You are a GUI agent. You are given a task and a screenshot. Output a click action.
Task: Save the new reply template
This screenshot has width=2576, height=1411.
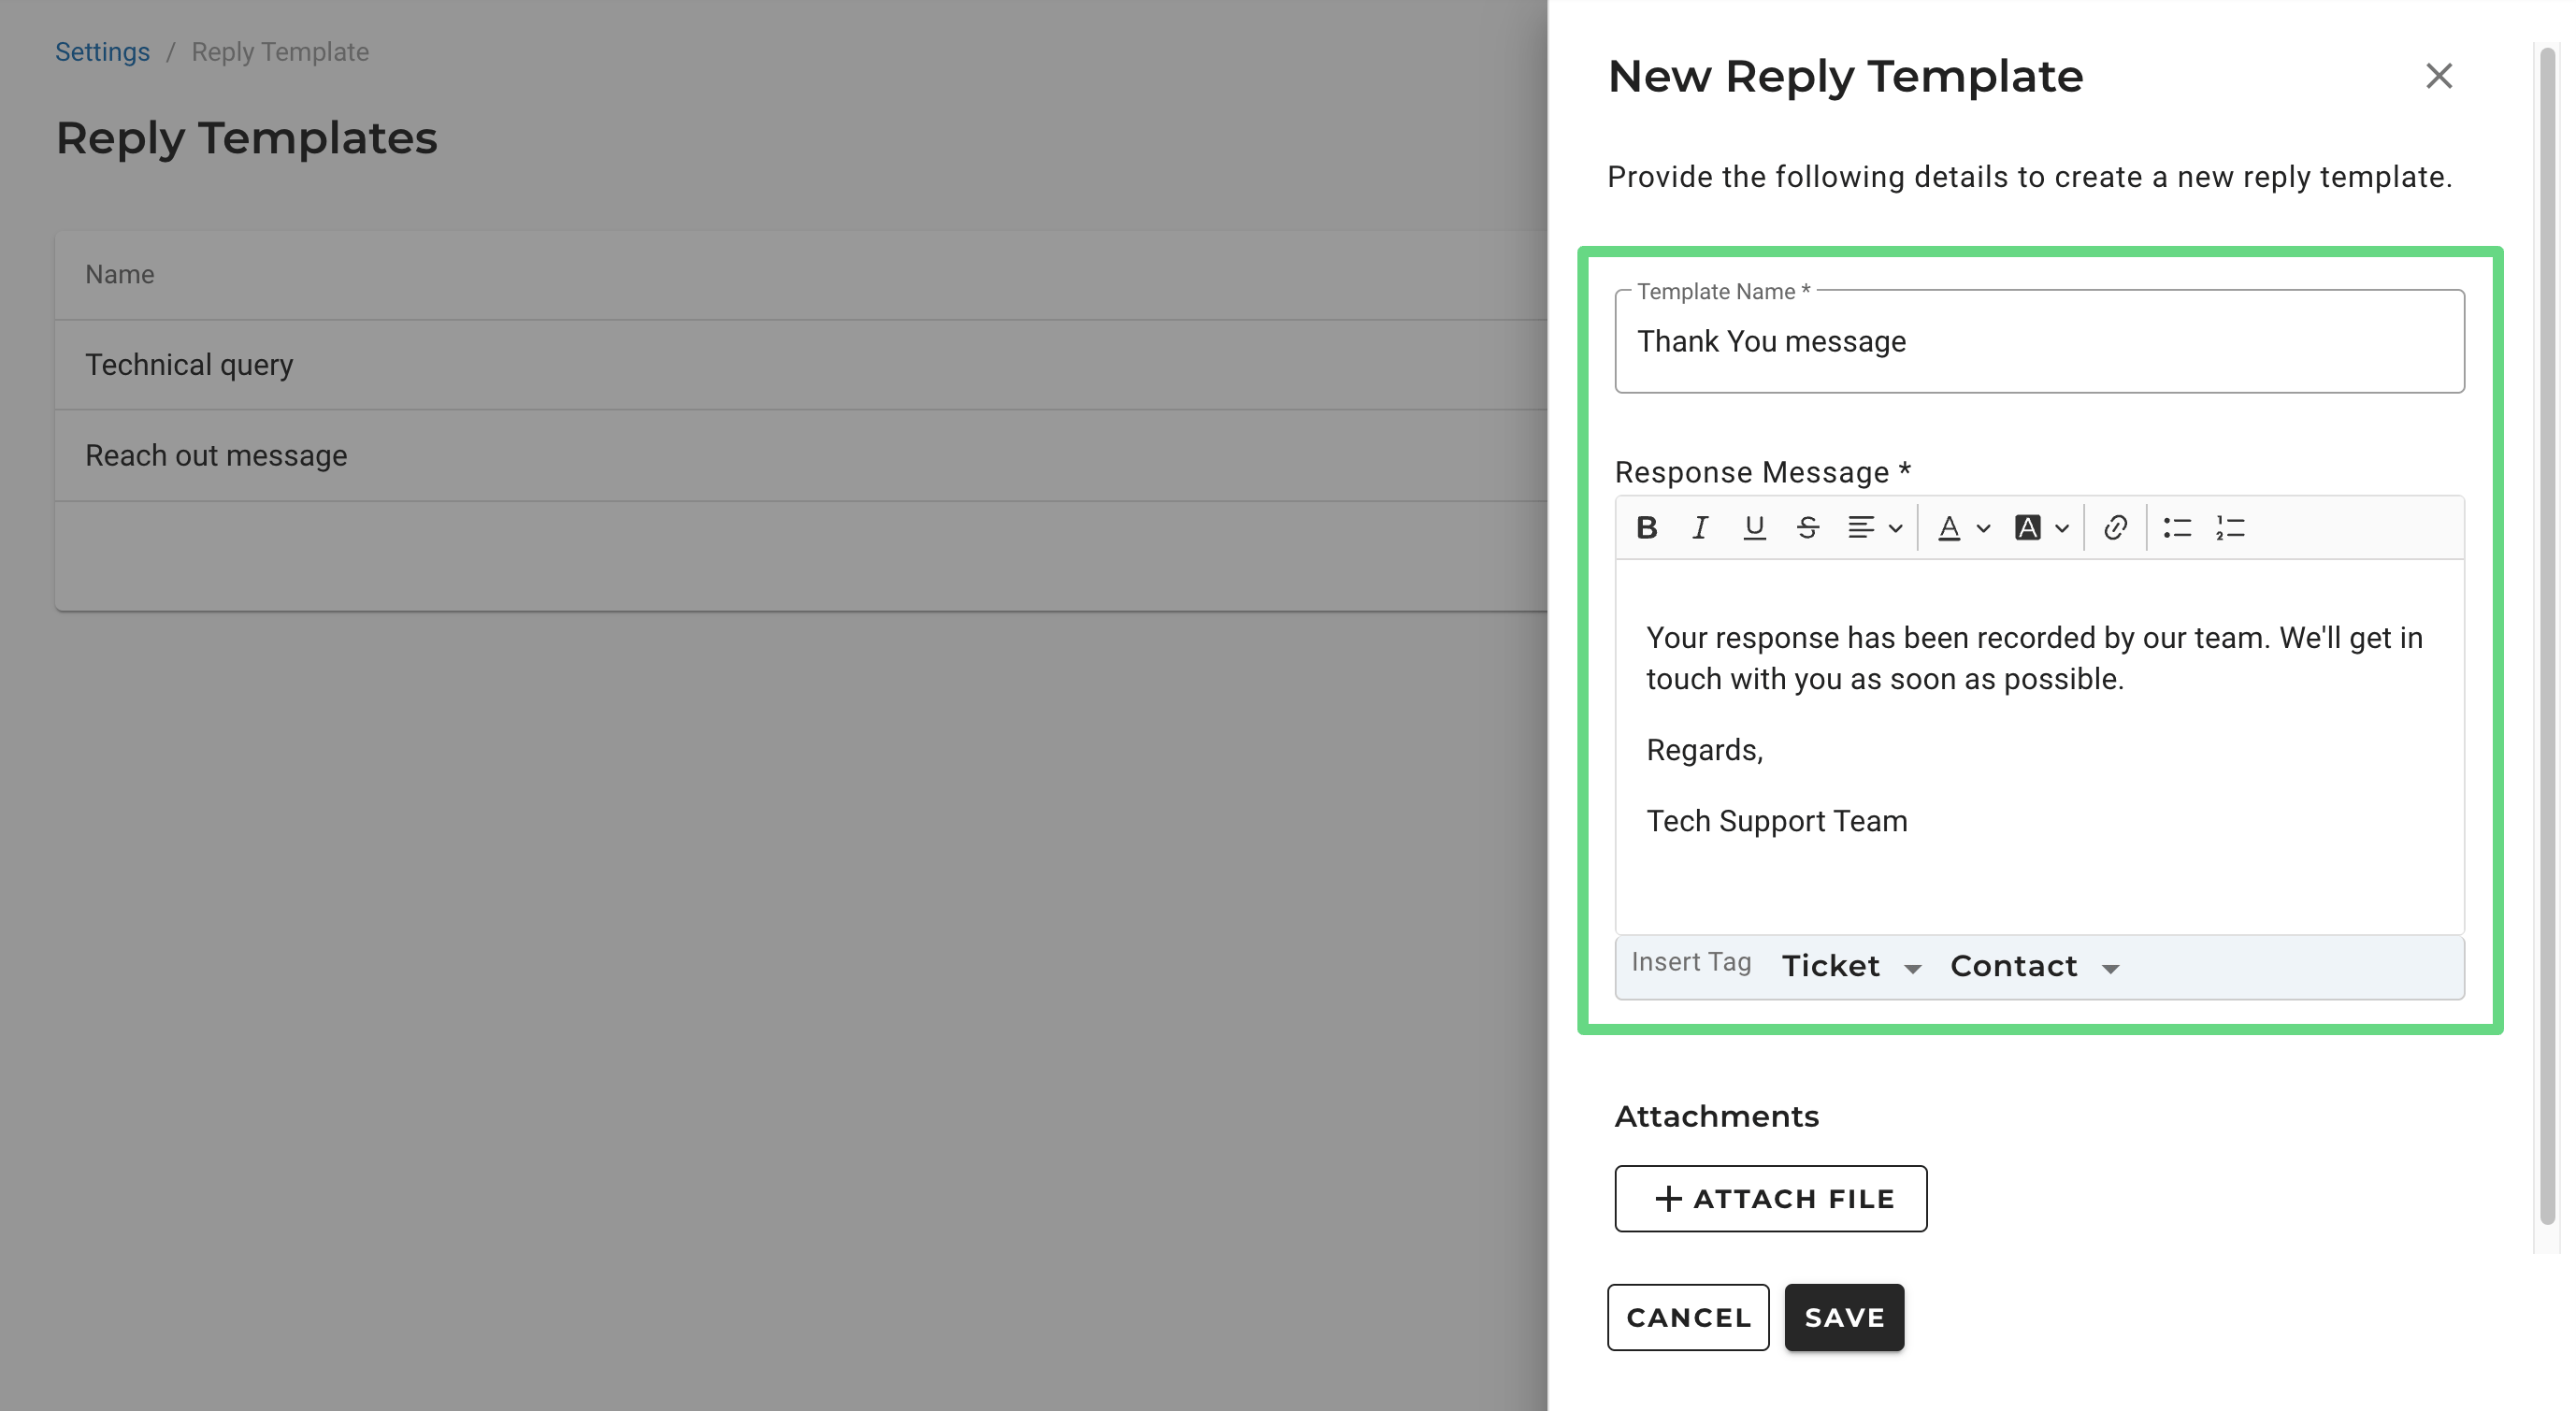(1844, 1317)
